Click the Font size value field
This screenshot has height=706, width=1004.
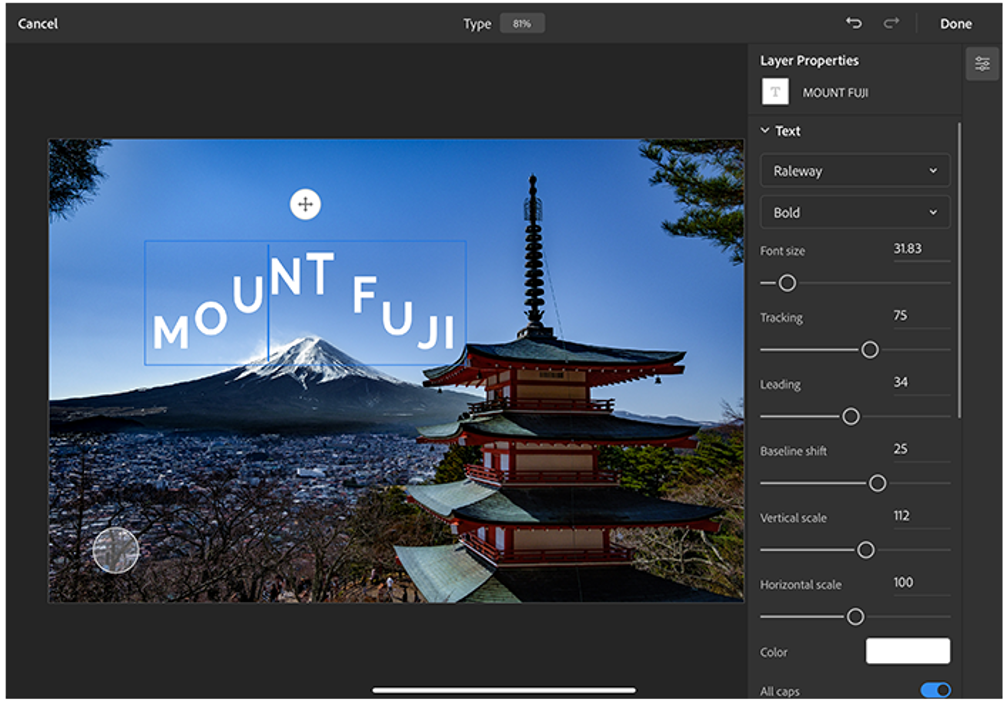tap(920, 249)
